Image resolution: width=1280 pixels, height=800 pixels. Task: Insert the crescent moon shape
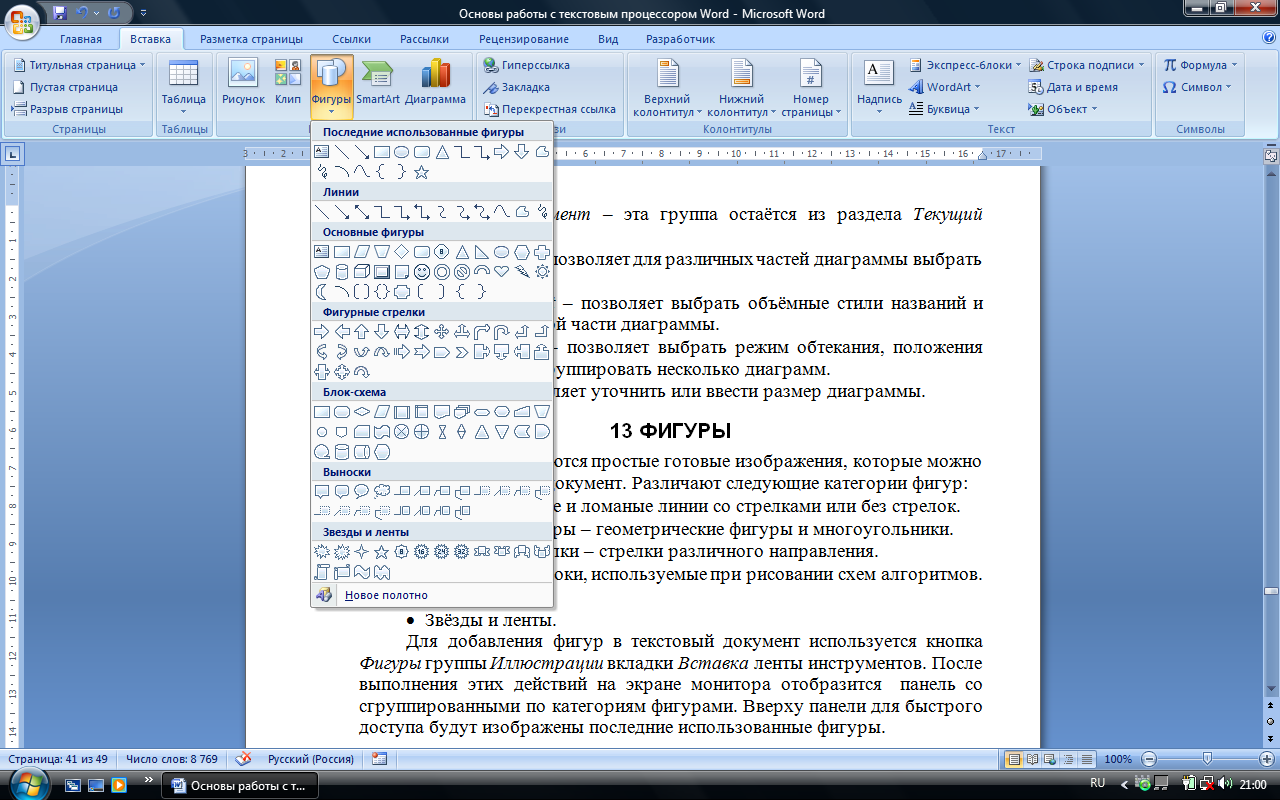point(321,292)
